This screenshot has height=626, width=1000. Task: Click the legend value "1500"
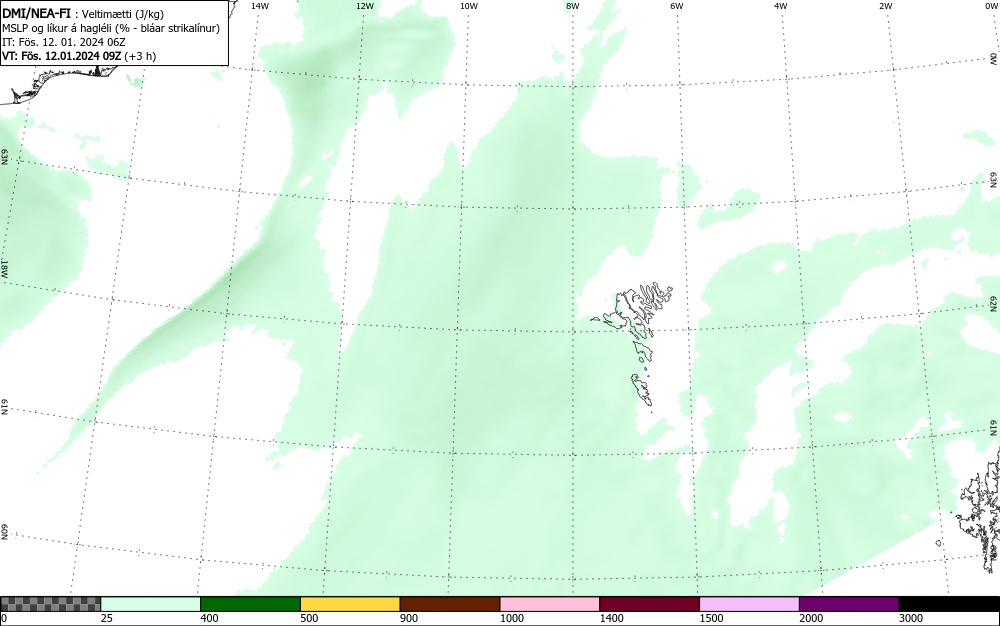[711, 618]
